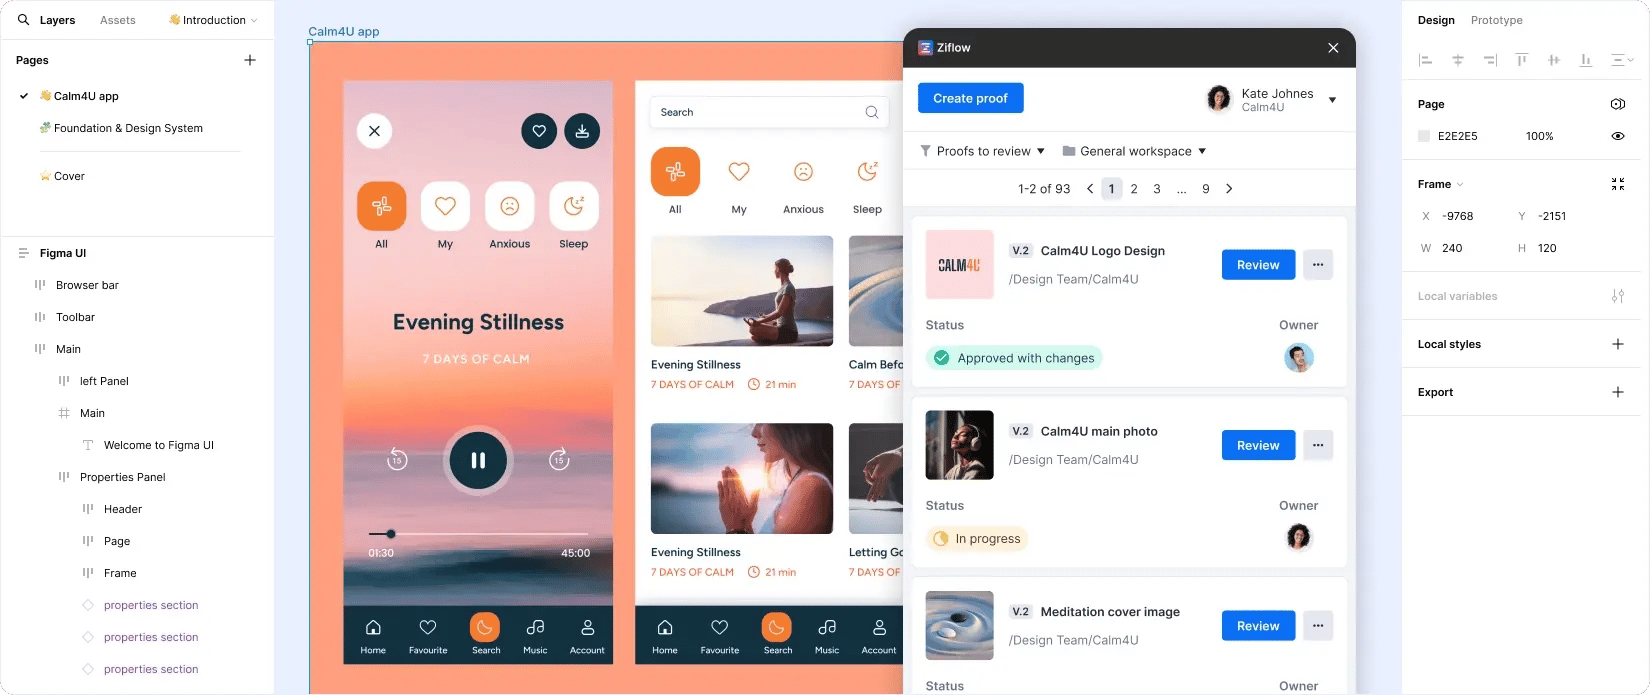Screen dimensions: 1650x695
Task: Select the Sleep moon category in player screen
Action: 574,206
